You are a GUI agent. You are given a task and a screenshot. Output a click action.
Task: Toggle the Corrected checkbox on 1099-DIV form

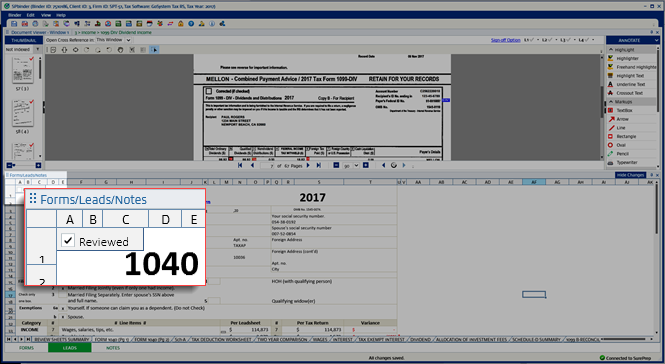[x=209, y=91]
